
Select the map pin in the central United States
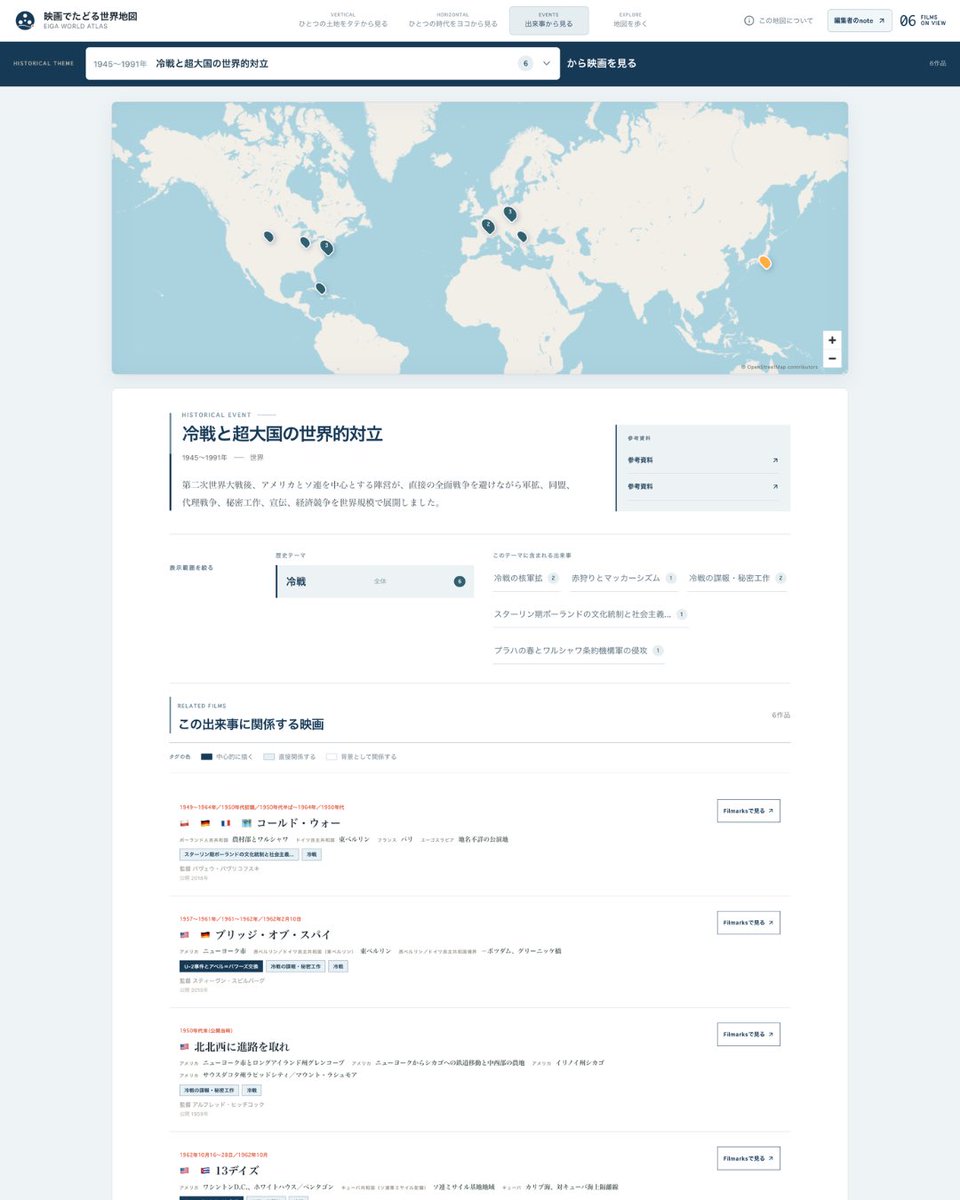[268, 236]
